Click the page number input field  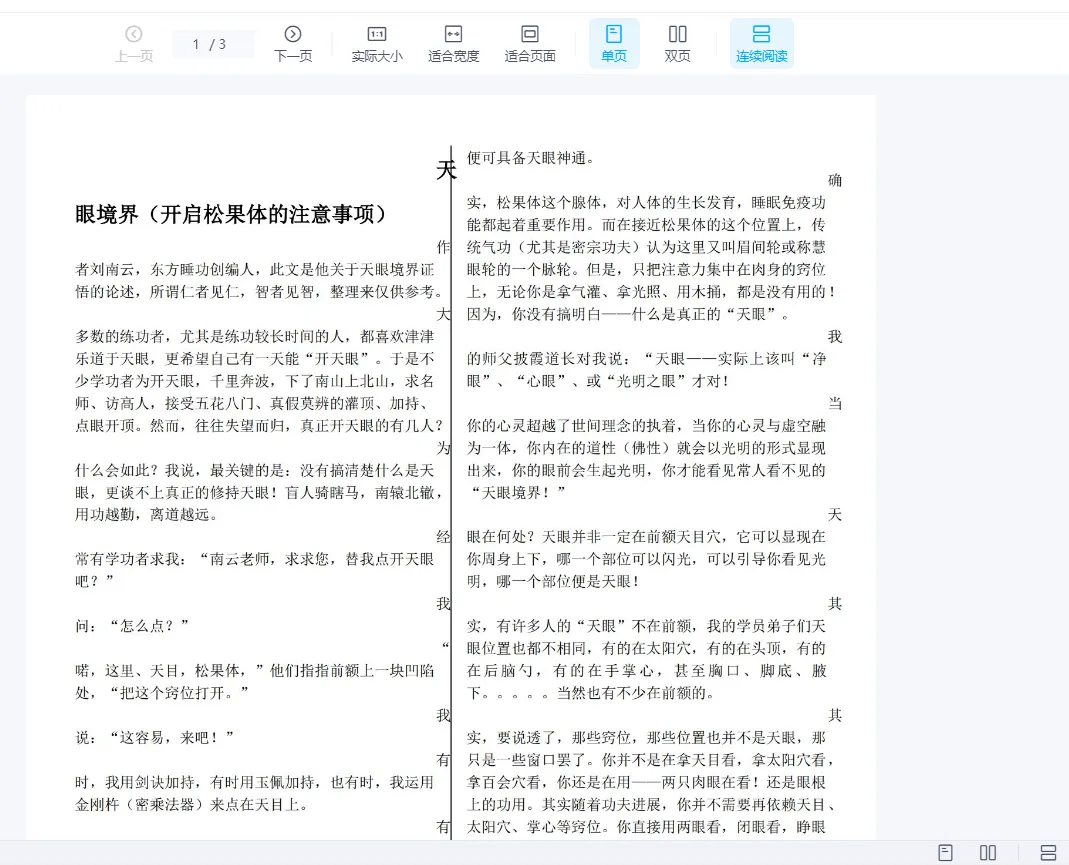pyautogui.click(x=196, y=44)
